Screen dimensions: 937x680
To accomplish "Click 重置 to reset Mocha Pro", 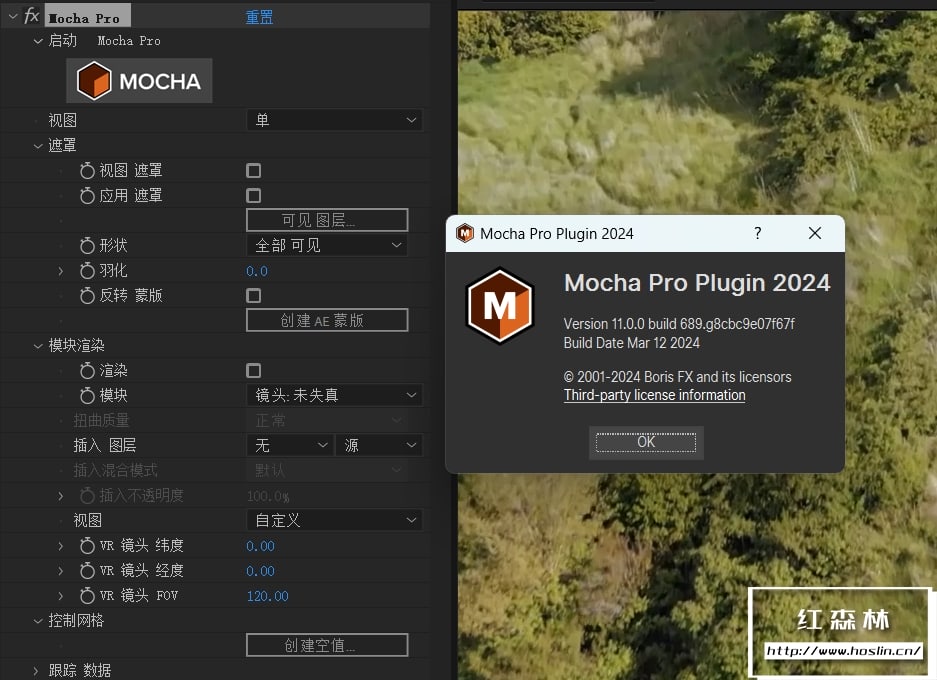I will (x=259, y=17).
